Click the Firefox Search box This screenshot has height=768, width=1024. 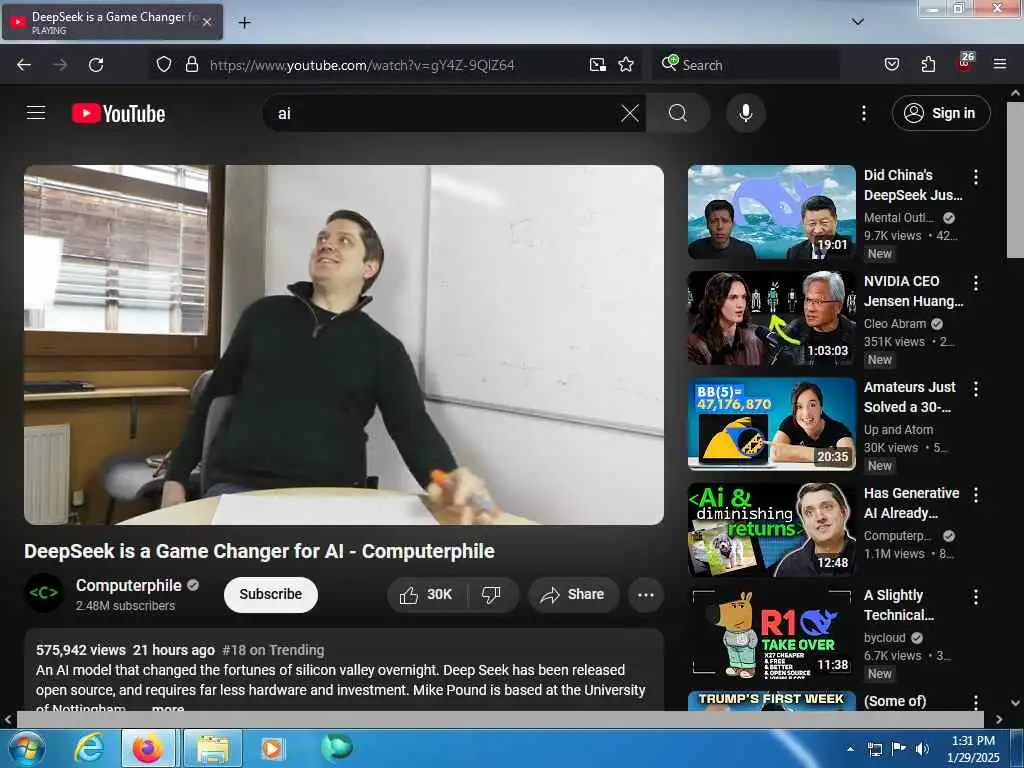[746, 65]
